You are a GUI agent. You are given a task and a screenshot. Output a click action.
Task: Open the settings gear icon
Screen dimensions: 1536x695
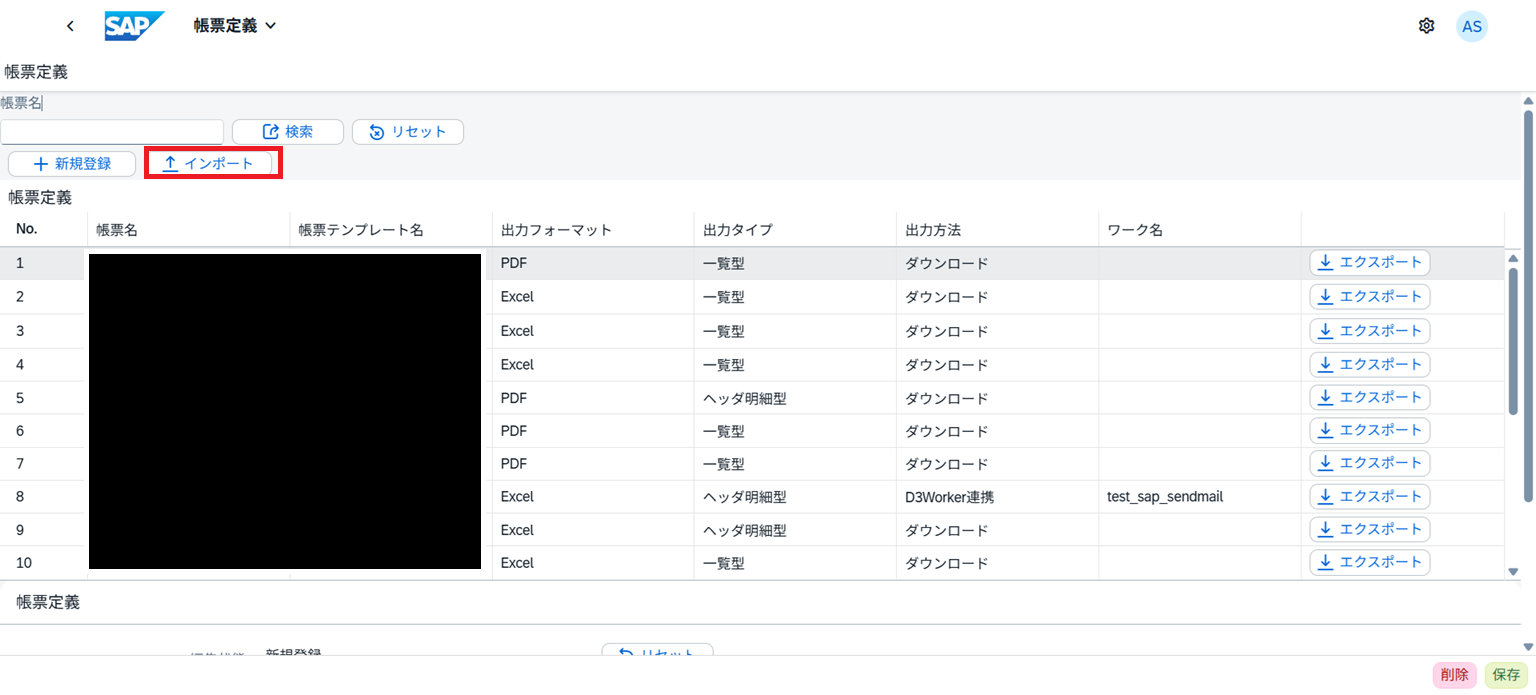tap(1426, 26)
